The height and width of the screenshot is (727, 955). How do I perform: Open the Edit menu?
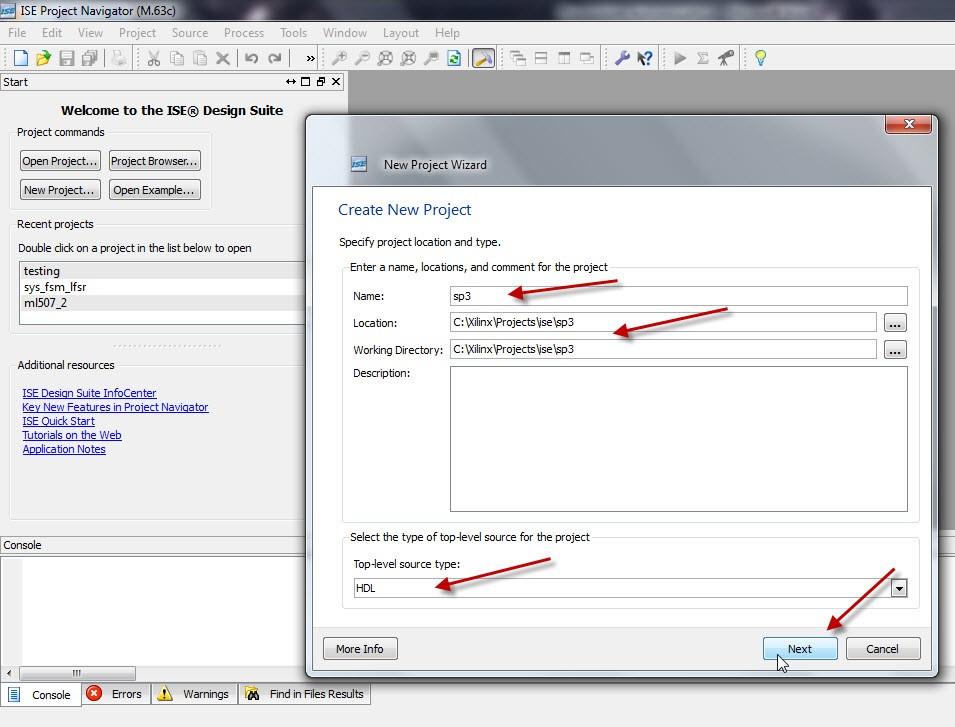click(52, 33)
